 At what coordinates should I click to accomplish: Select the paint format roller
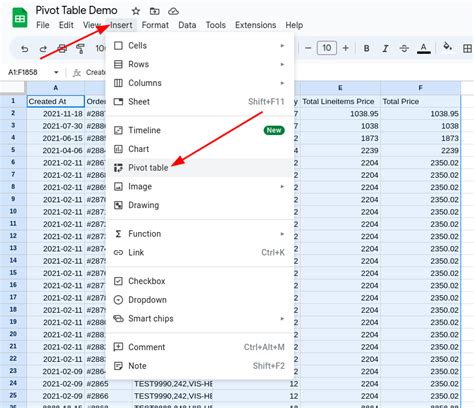click(80, 49)
